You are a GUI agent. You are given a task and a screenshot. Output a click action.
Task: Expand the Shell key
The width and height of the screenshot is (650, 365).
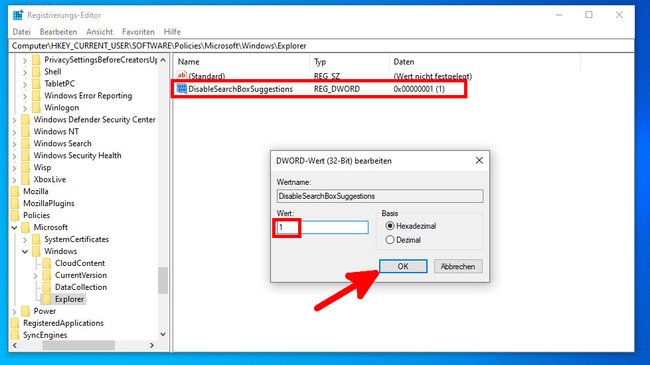pyautogui.click(x=25, y=72)
